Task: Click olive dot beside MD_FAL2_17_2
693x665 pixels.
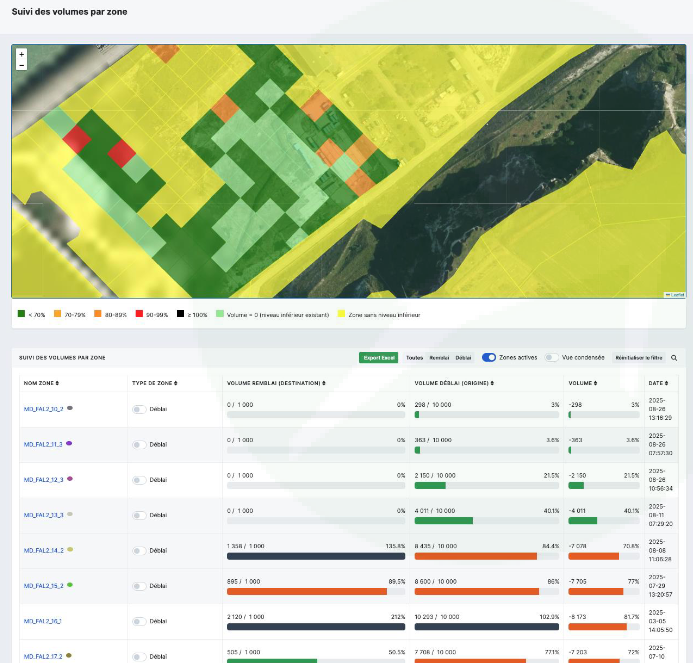Action: pyautogui.click(x=69, y=656)
